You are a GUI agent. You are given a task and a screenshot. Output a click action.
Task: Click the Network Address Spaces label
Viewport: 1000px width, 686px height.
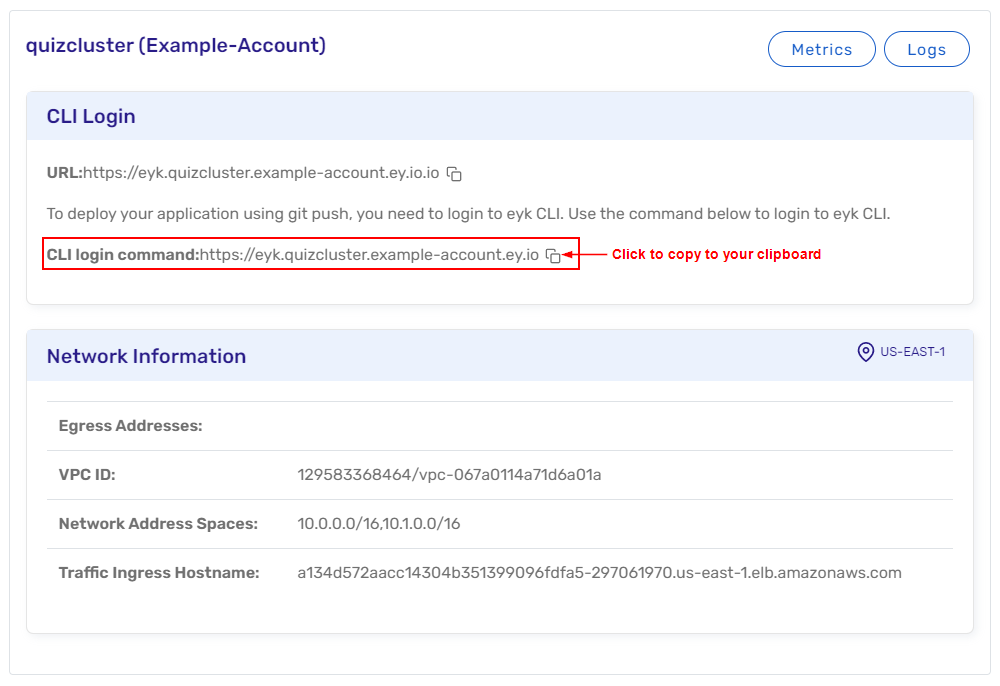tap(158, 524)
